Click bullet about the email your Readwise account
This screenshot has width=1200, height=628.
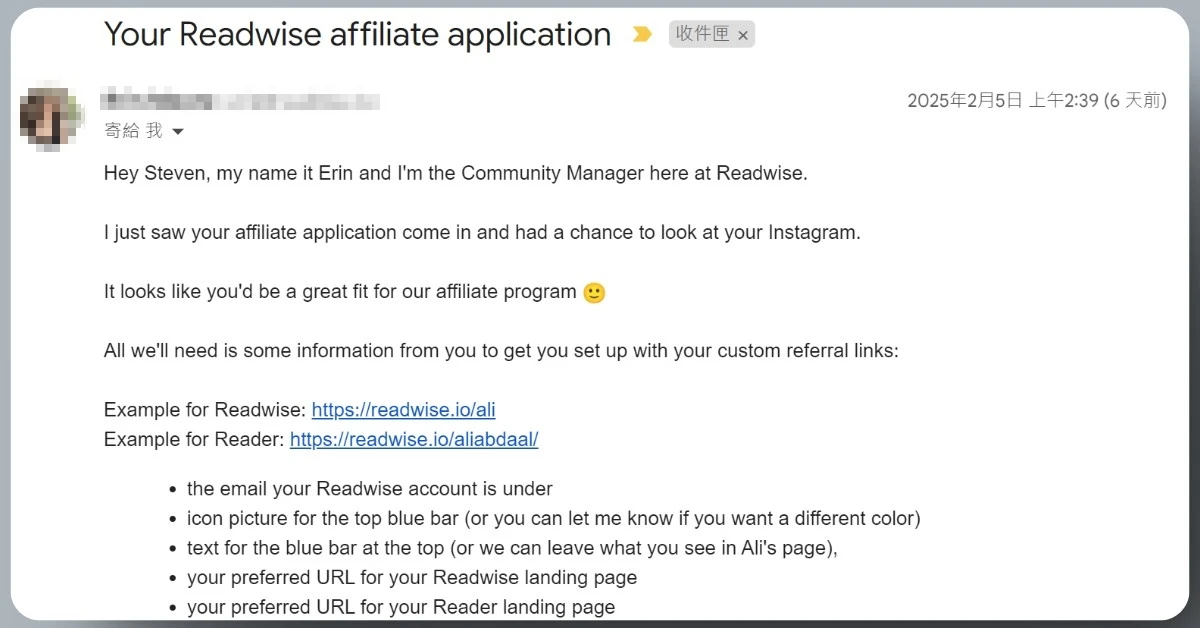tap(370, 489)
